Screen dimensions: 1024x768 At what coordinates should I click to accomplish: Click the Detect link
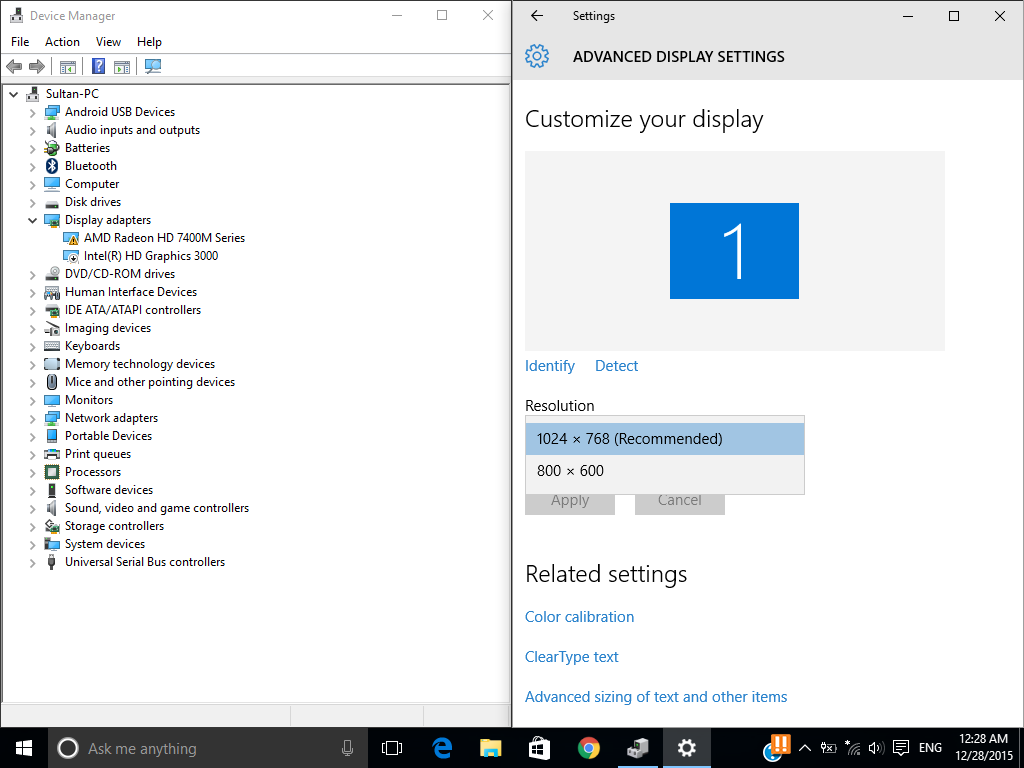[616, 366]
